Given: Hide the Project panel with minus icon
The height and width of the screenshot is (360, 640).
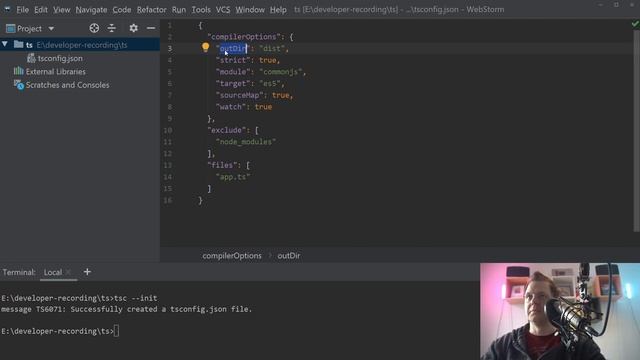Looking at the screenshot, I should (151, 28).
